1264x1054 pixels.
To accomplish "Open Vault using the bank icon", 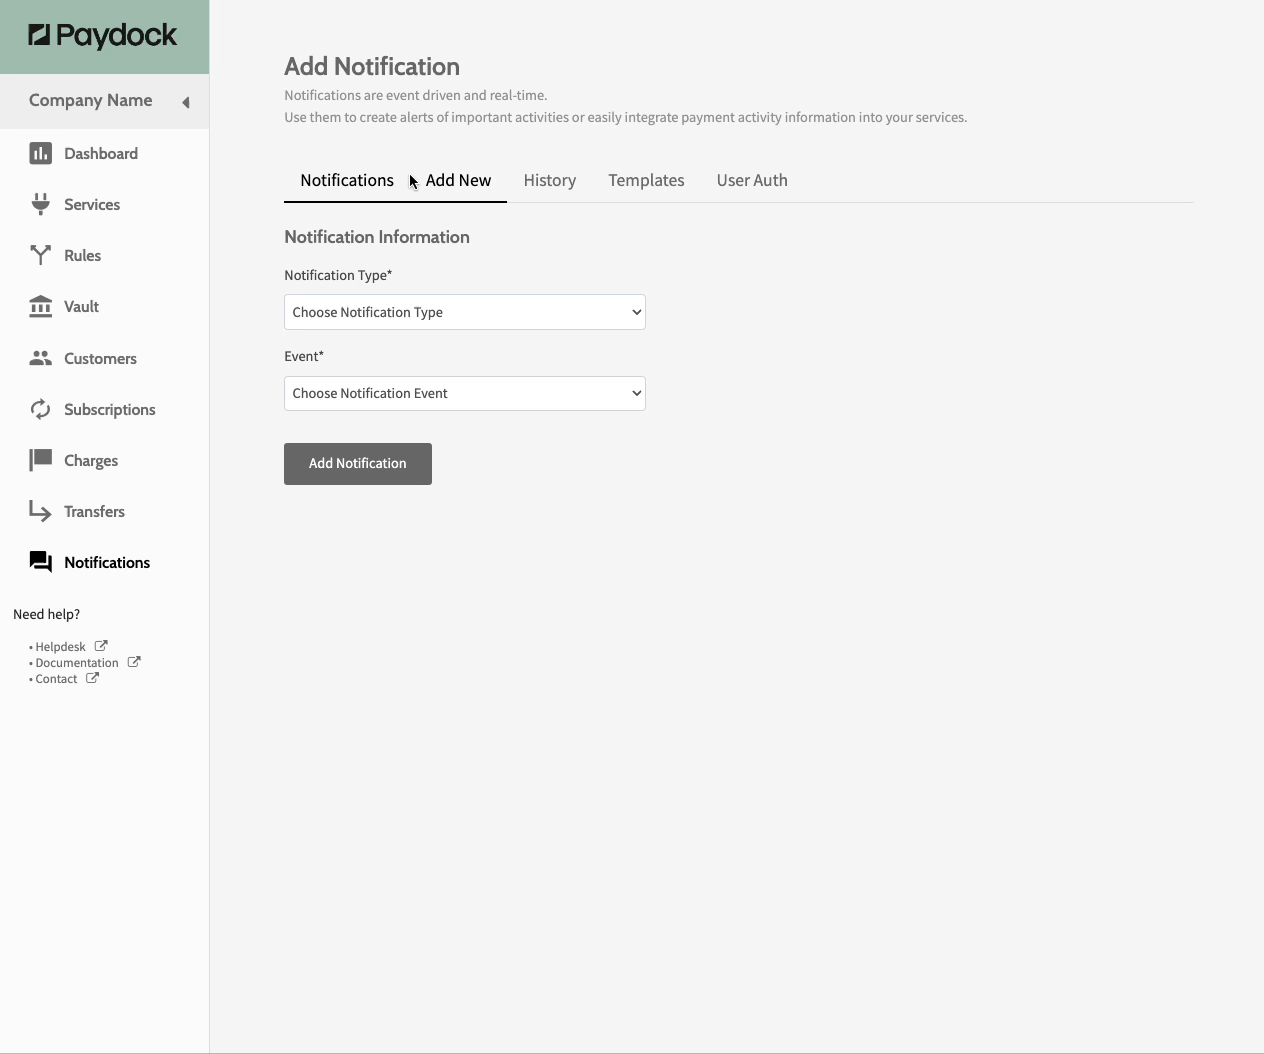I will 40,306.
